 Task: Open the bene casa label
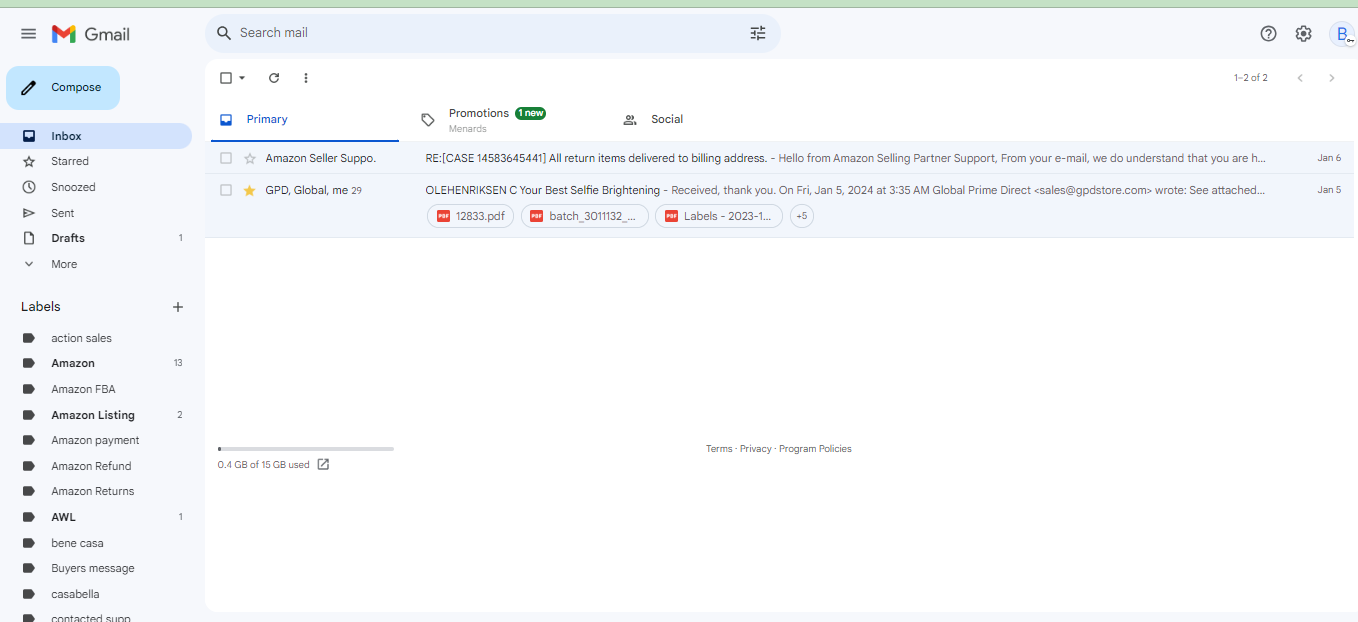[96, 543]
